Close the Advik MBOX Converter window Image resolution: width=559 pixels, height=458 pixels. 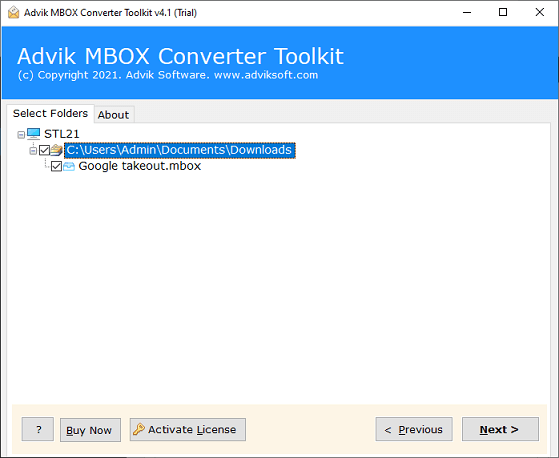539,12
